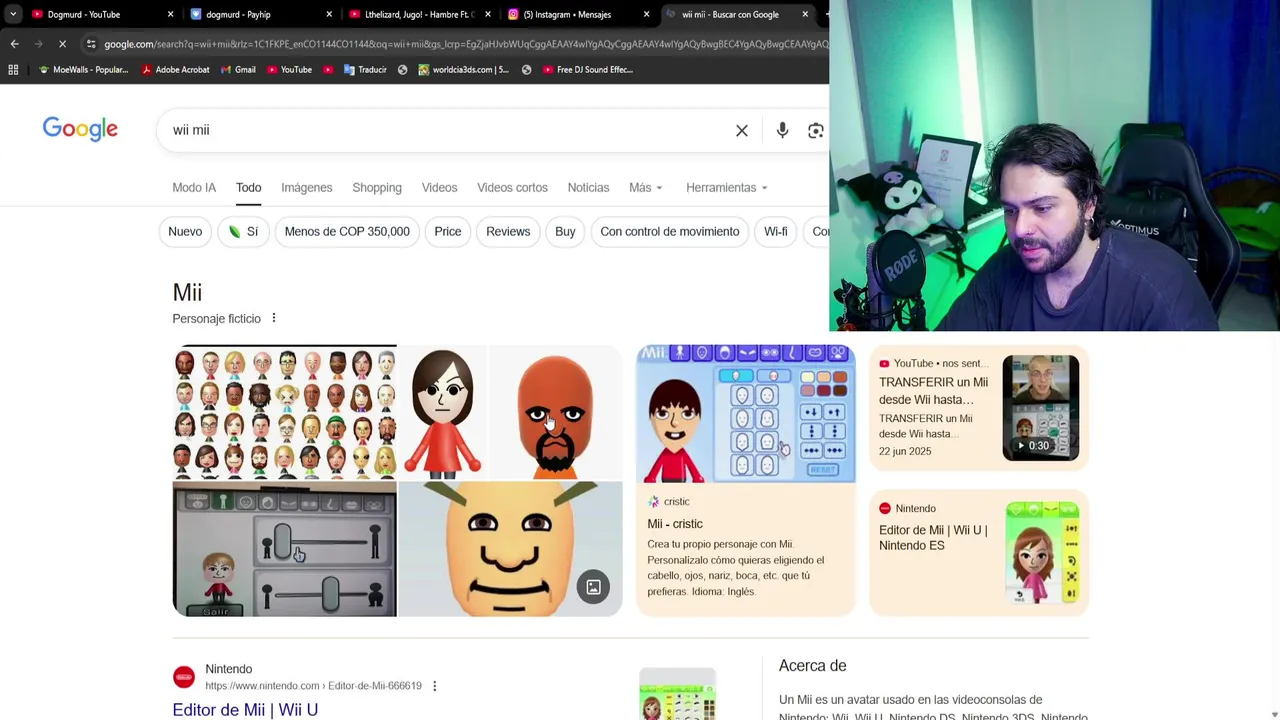Open Nintendo card Mii girl thumbnail

pos(1042,553)
